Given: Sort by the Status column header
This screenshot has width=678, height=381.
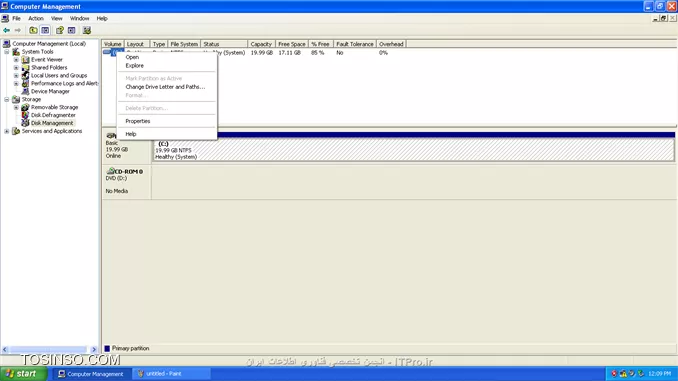Looking at the screenshot, I should [x=224, y=44].
